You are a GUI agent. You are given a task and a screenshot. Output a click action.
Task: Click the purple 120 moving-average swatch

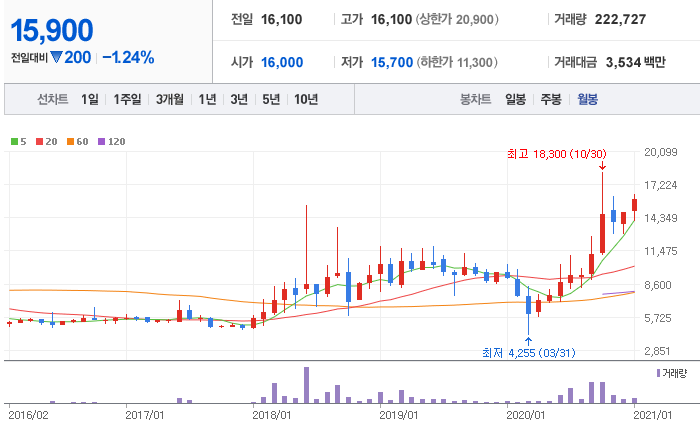(101, 142)
